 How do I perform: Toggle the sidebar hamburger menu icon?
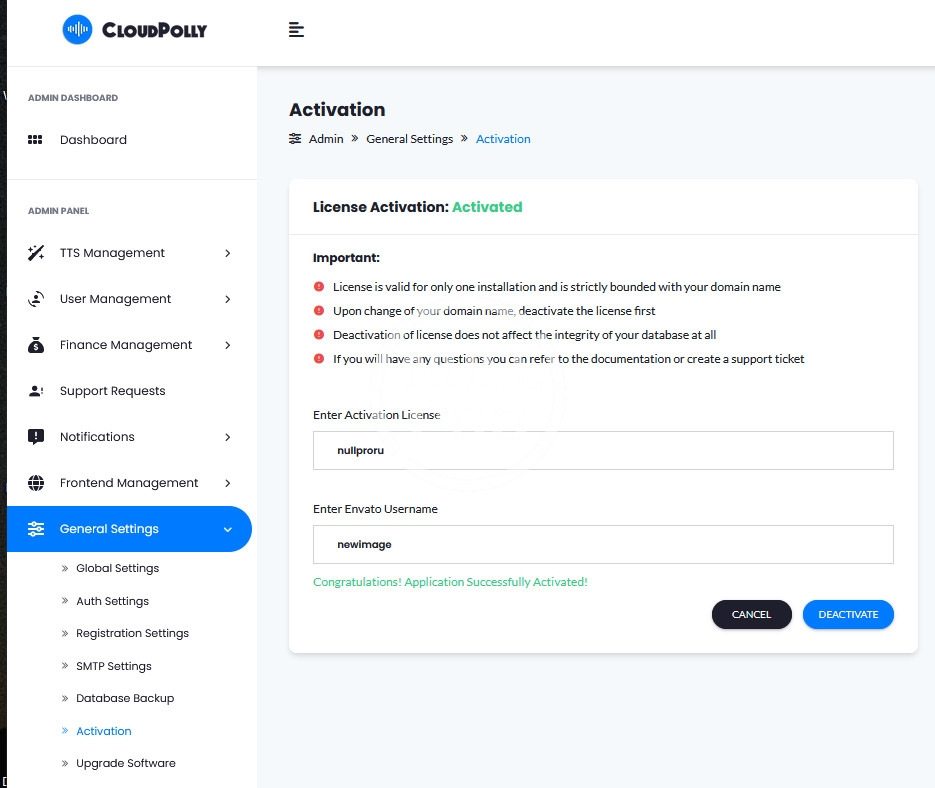(x=296, y=29)
